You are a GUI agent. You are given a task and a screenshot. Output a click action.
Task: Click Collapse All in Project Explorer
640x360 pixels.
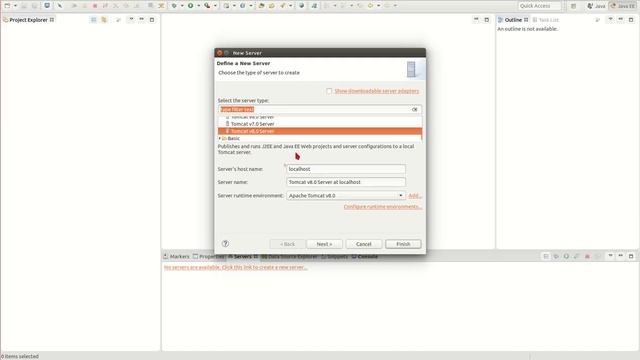pyautogui.click(x=93, y=20)
